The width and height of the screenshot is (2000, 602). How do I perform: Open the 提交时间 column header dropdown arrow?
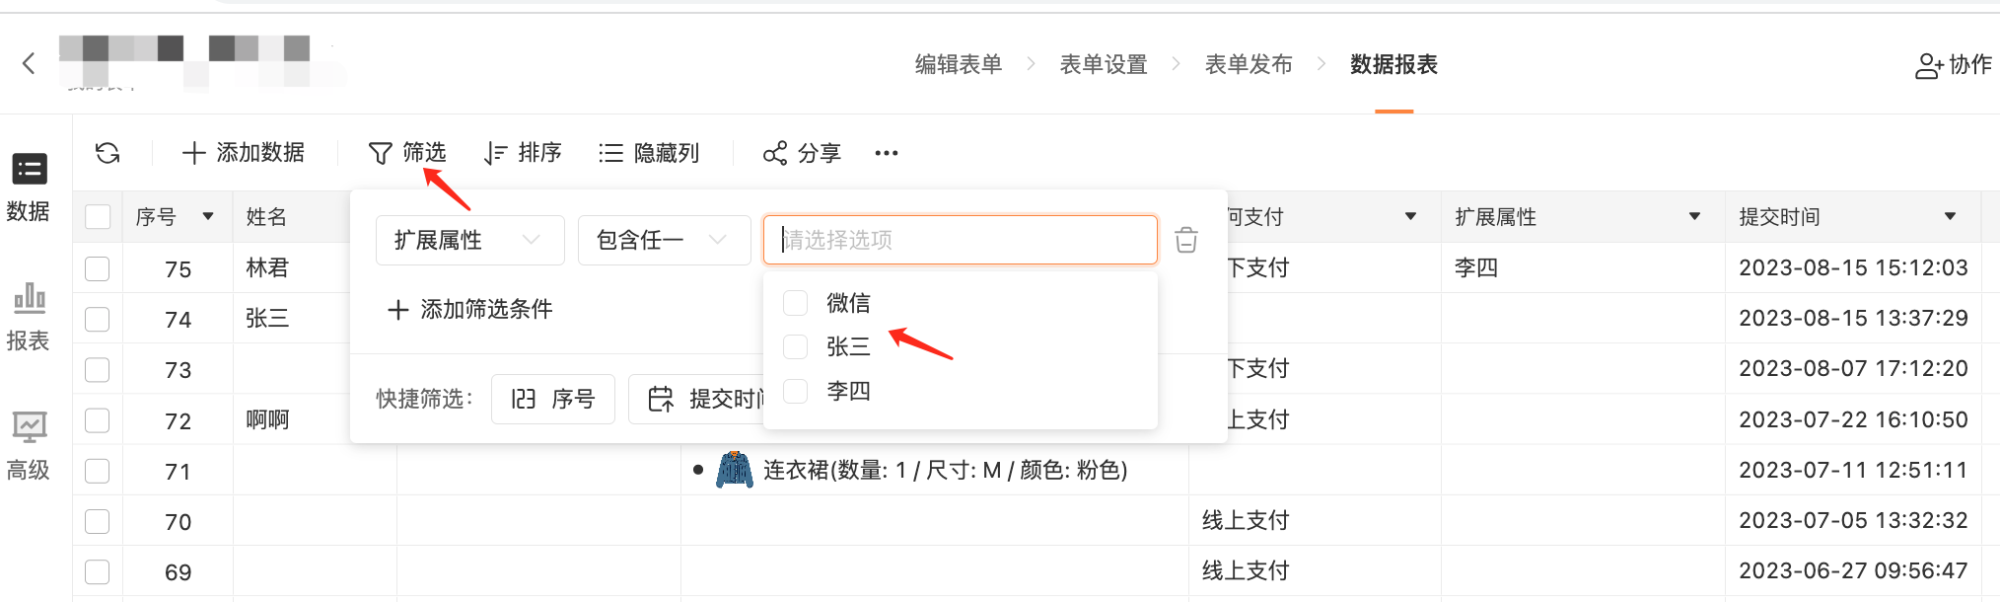pos(1950,217)
